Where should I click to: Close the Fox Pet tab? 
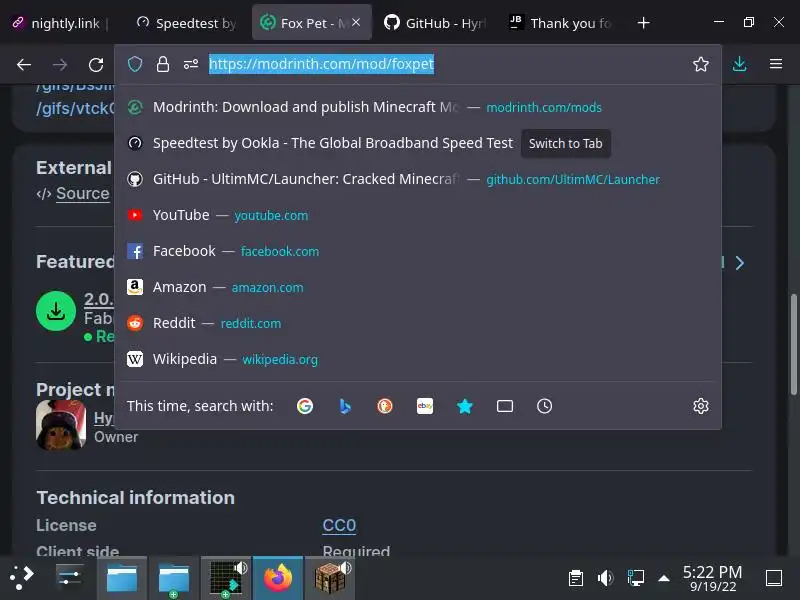[356, 22]
